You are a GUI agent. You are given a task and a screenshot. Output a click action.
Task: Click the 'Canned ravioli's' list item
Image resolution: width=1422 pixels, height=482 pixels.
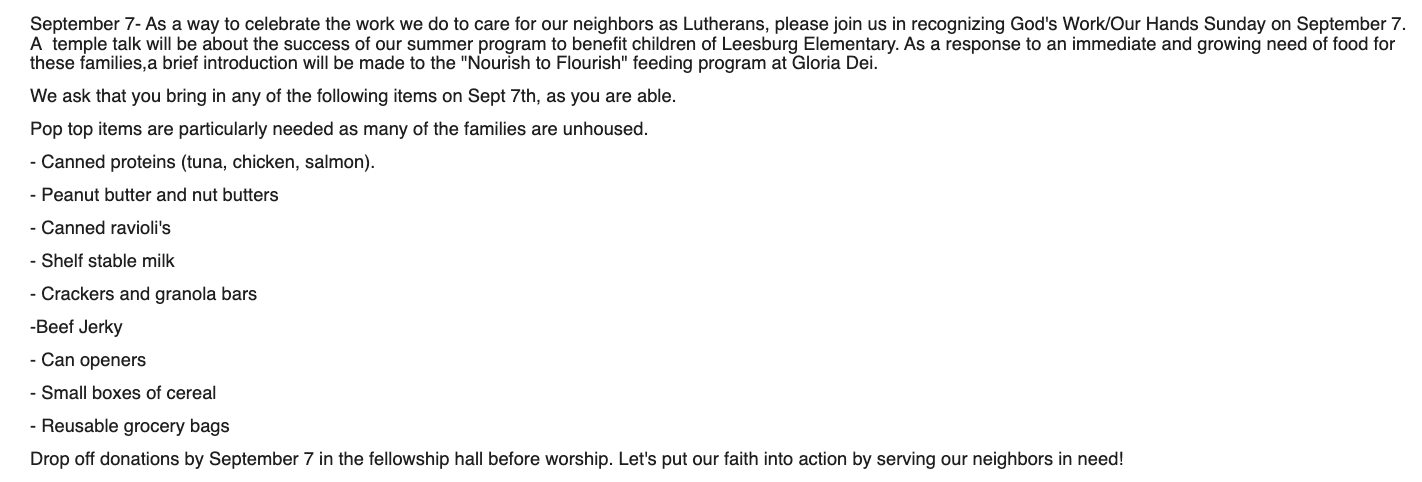click(x=100, y=228)
